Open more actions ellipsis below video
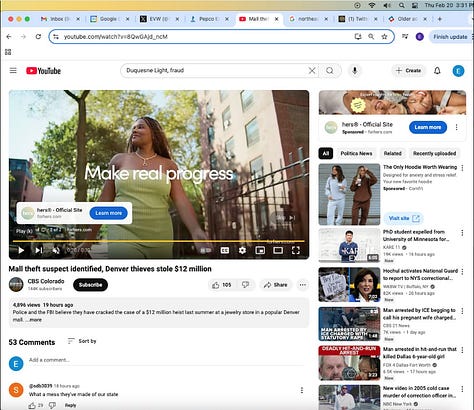 pyautogui.click(x=303, y=285)
